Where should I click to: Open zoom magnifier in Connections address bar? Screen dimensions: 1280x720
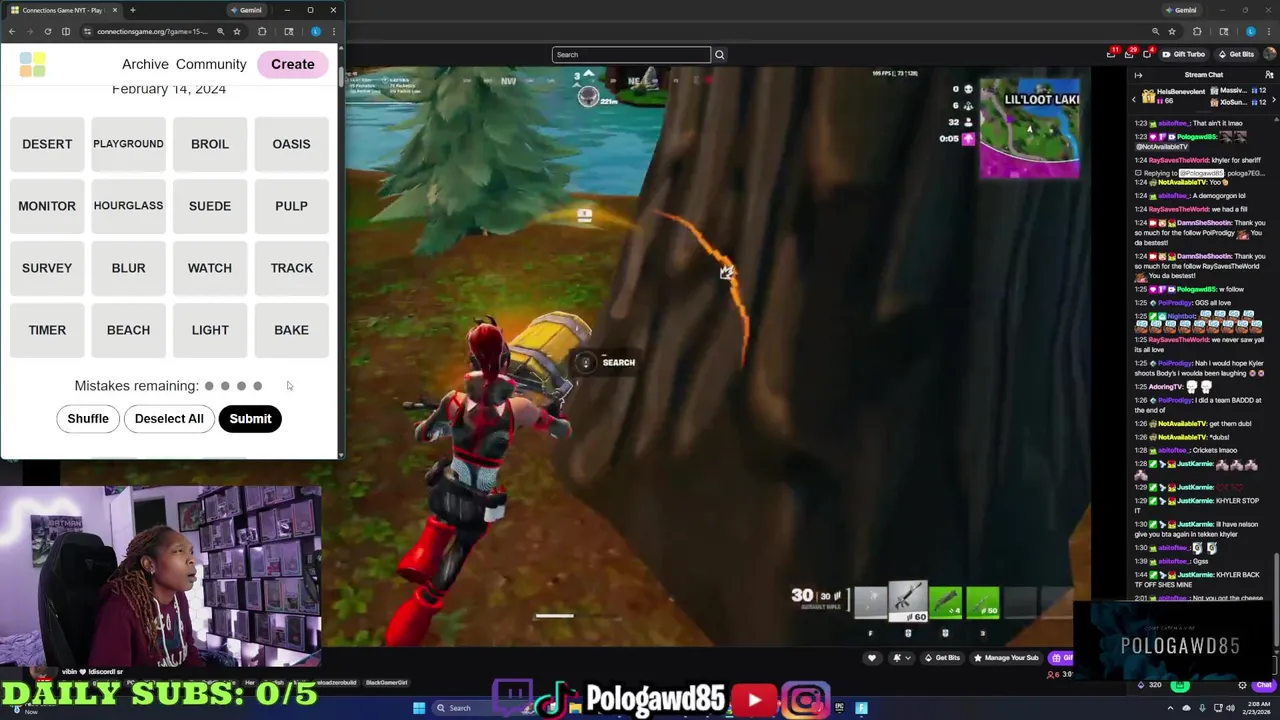tap(220, 31)
